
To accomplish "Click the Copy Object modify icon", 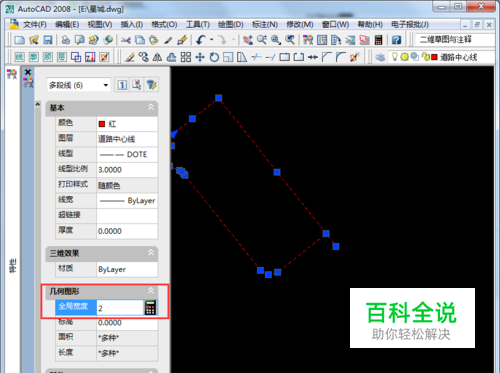I will coord(143,57).
